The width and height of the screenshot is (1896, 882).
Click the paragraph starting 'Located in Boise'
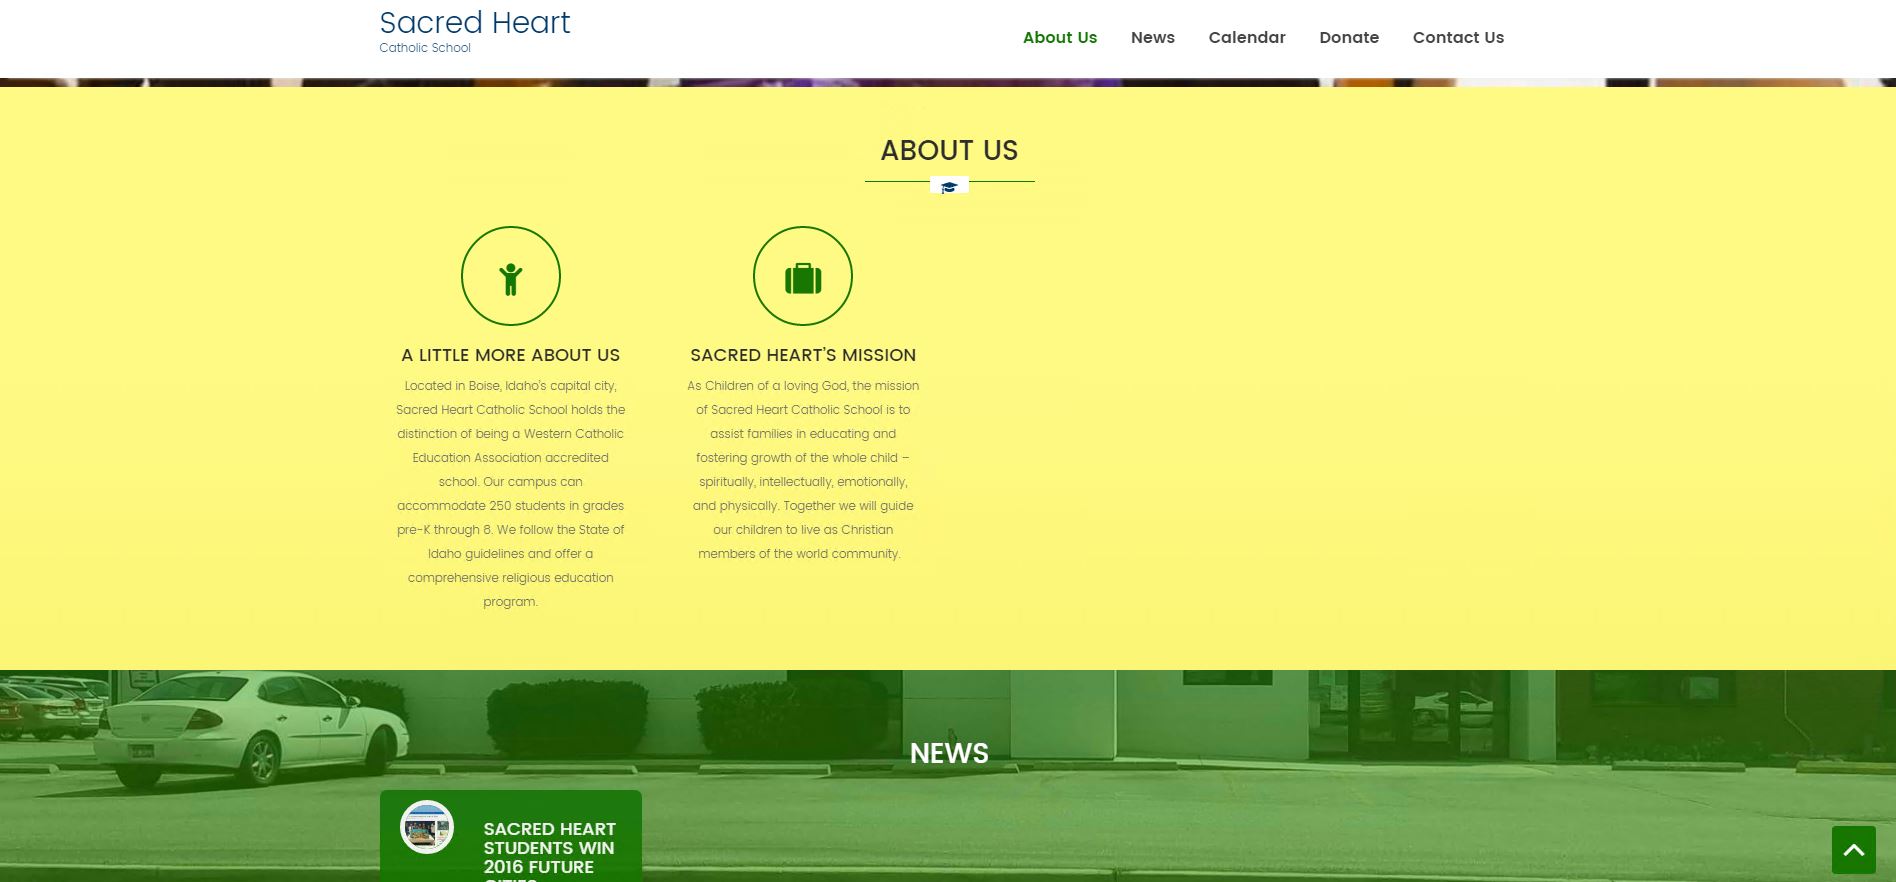pyautogui.click(x=511, y=494)
